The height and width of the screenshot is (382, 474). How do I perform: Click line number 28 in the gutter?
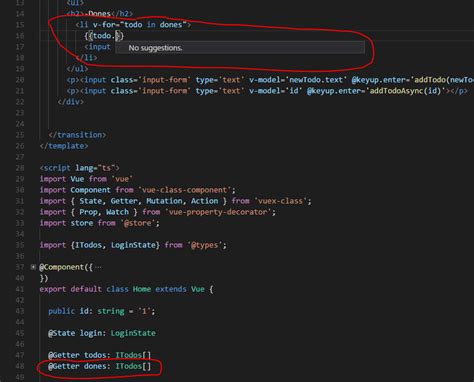[20, 168]
